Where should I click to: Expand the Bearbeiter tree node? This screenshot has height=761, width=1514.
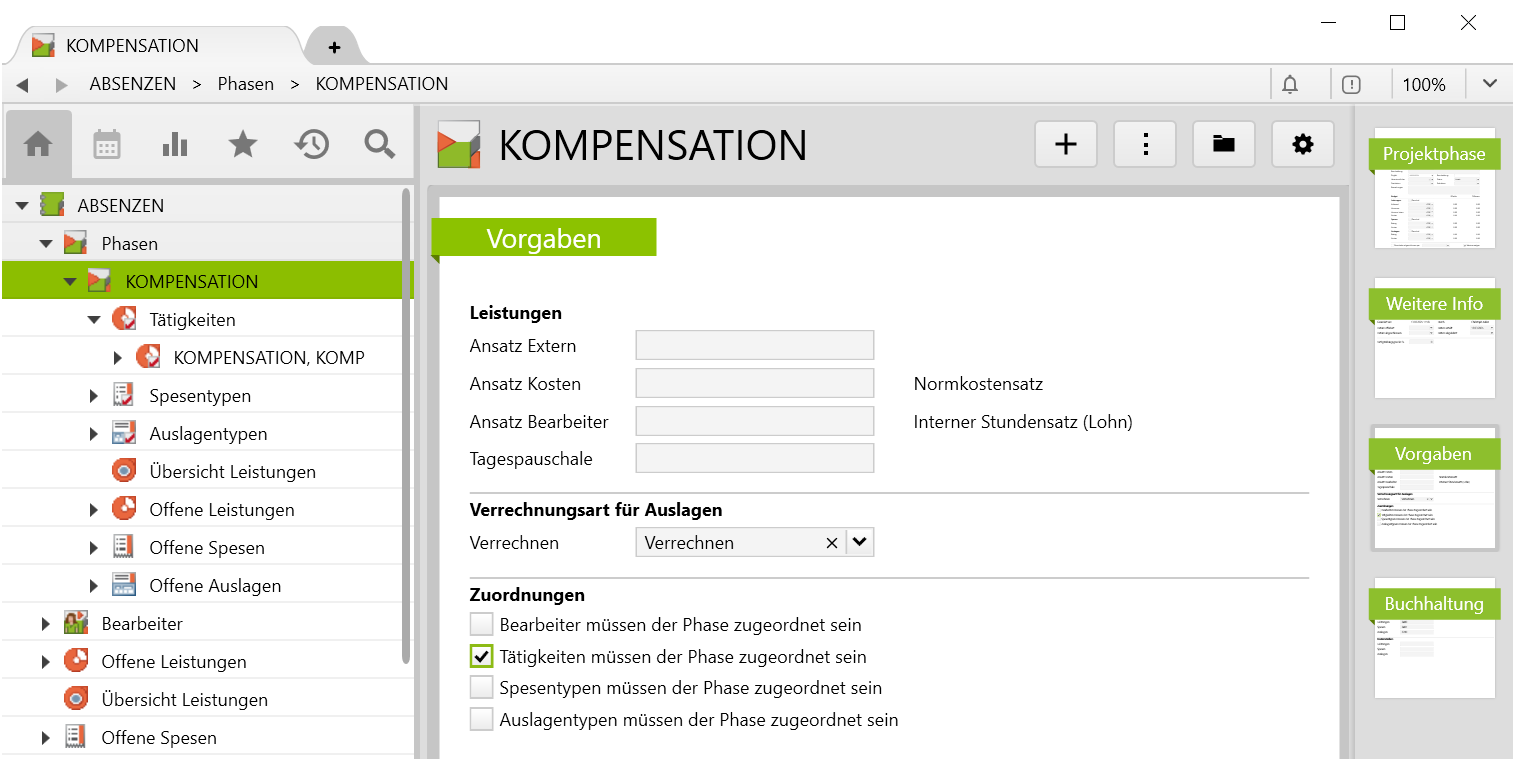point(45,623)
